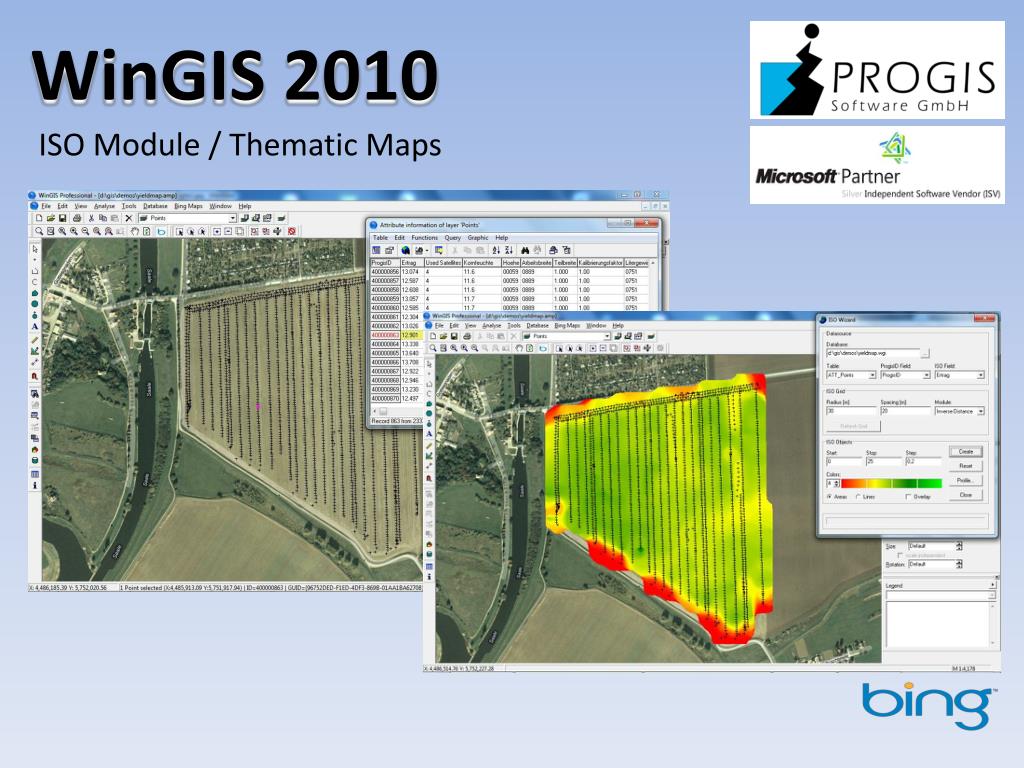Screen dimensions: 1024x768
Task: Click red stop icon at left toolbar end
Action: tap(291, 231)
